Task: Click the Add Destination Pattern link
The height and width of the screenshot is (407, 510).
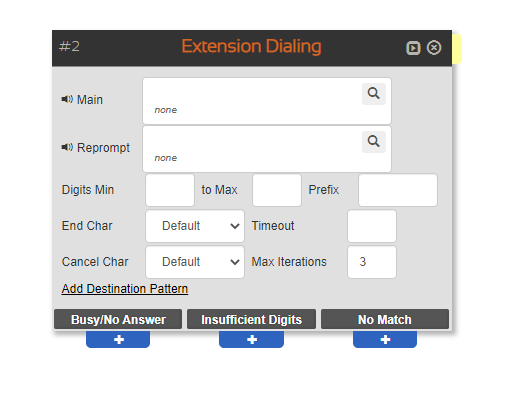Action: (125, 289)
